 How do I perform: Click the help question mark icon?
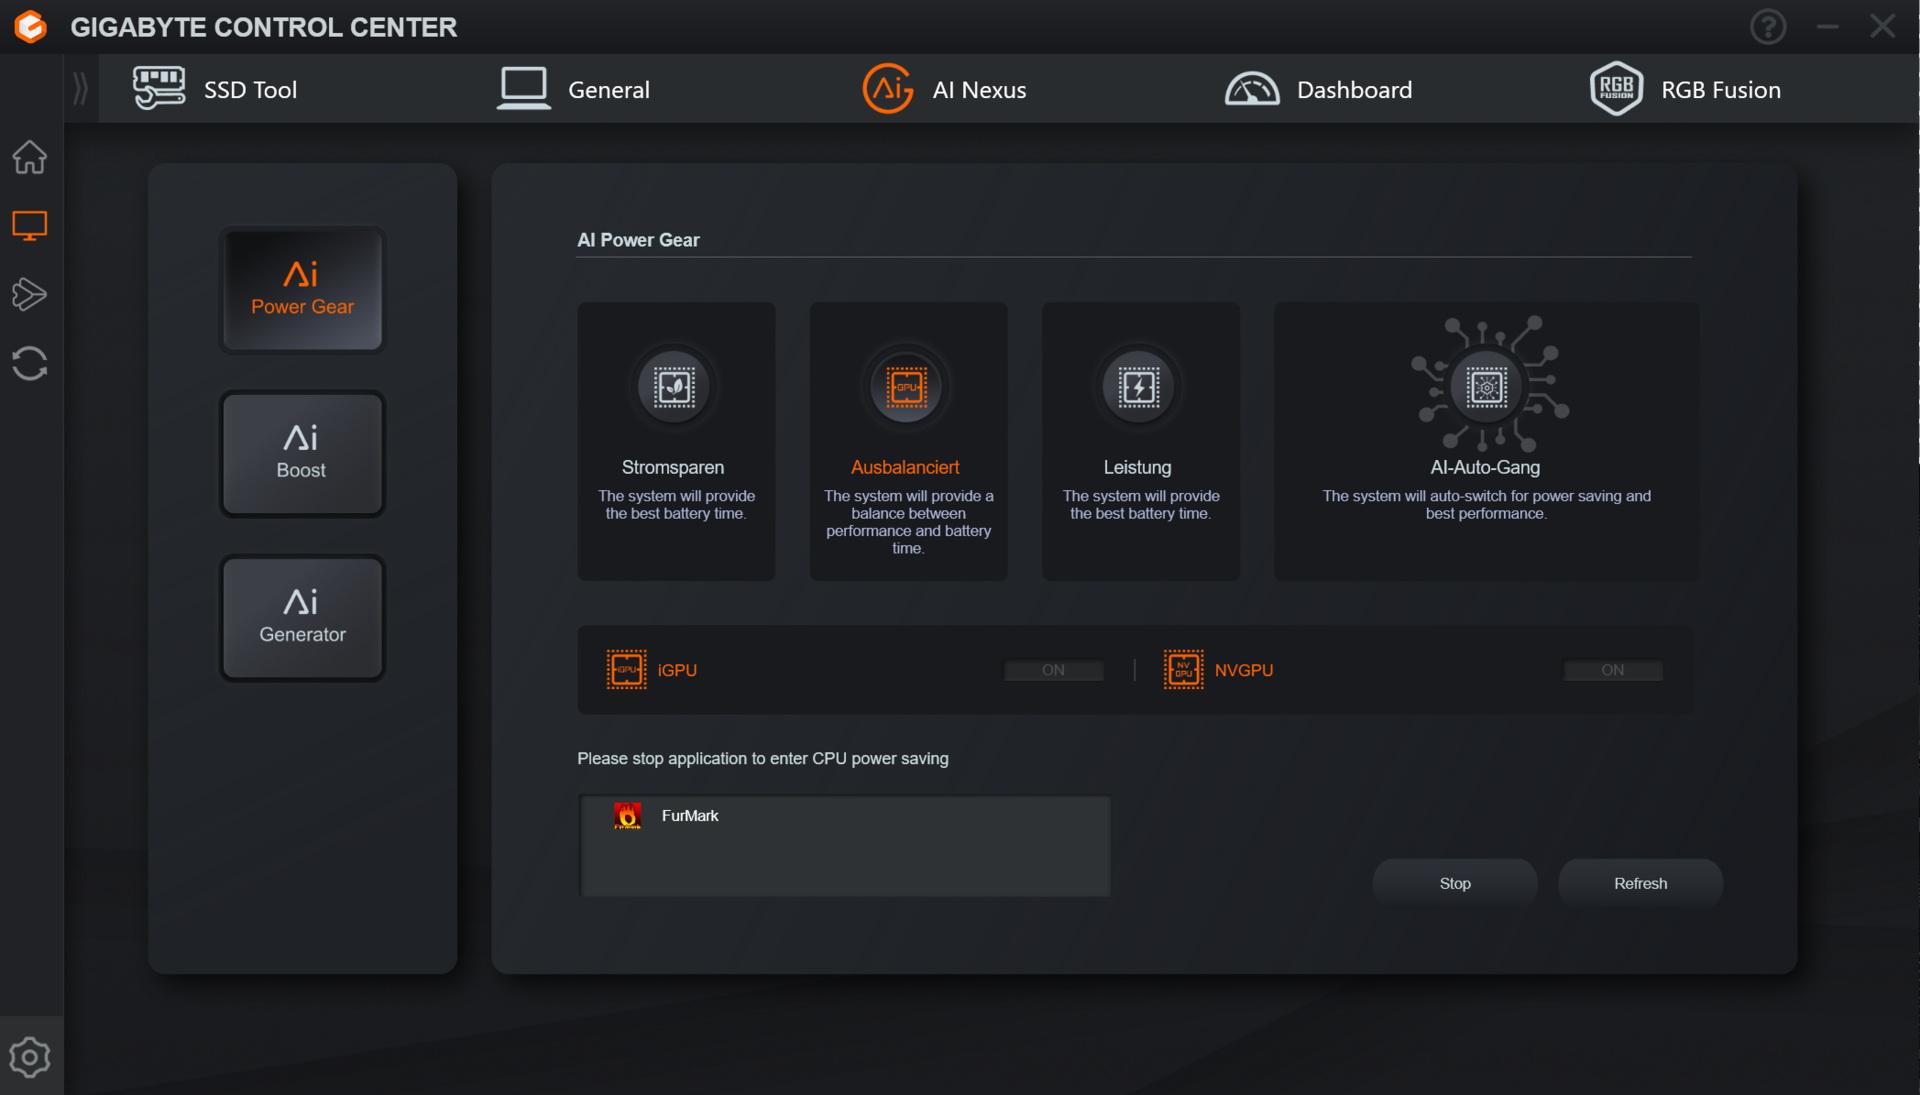pos(1768,27)
